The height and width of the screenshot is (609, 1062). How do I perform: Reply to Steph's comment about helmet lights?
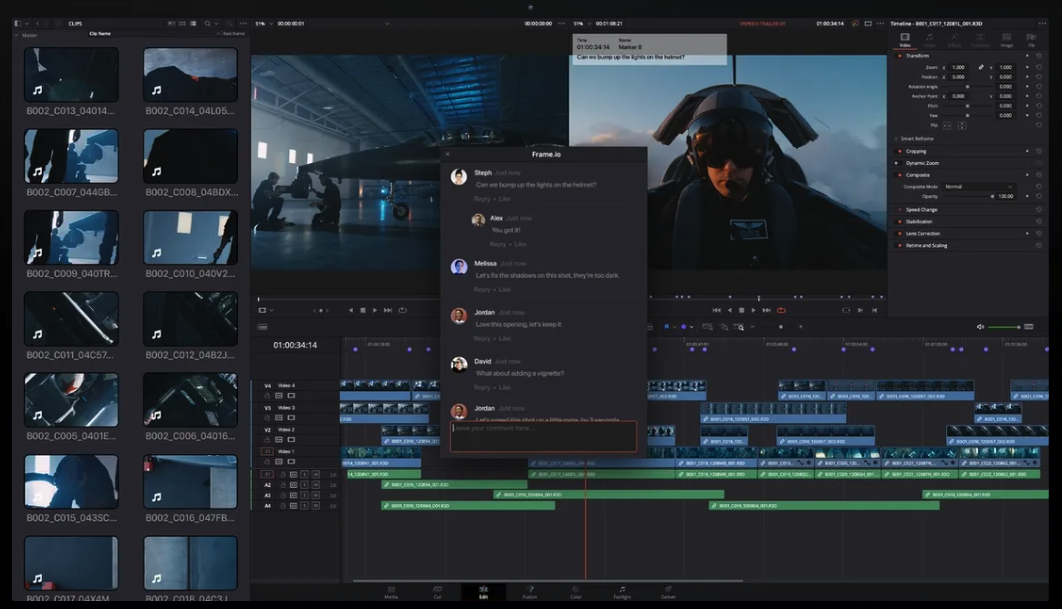(x=479, y=199)
